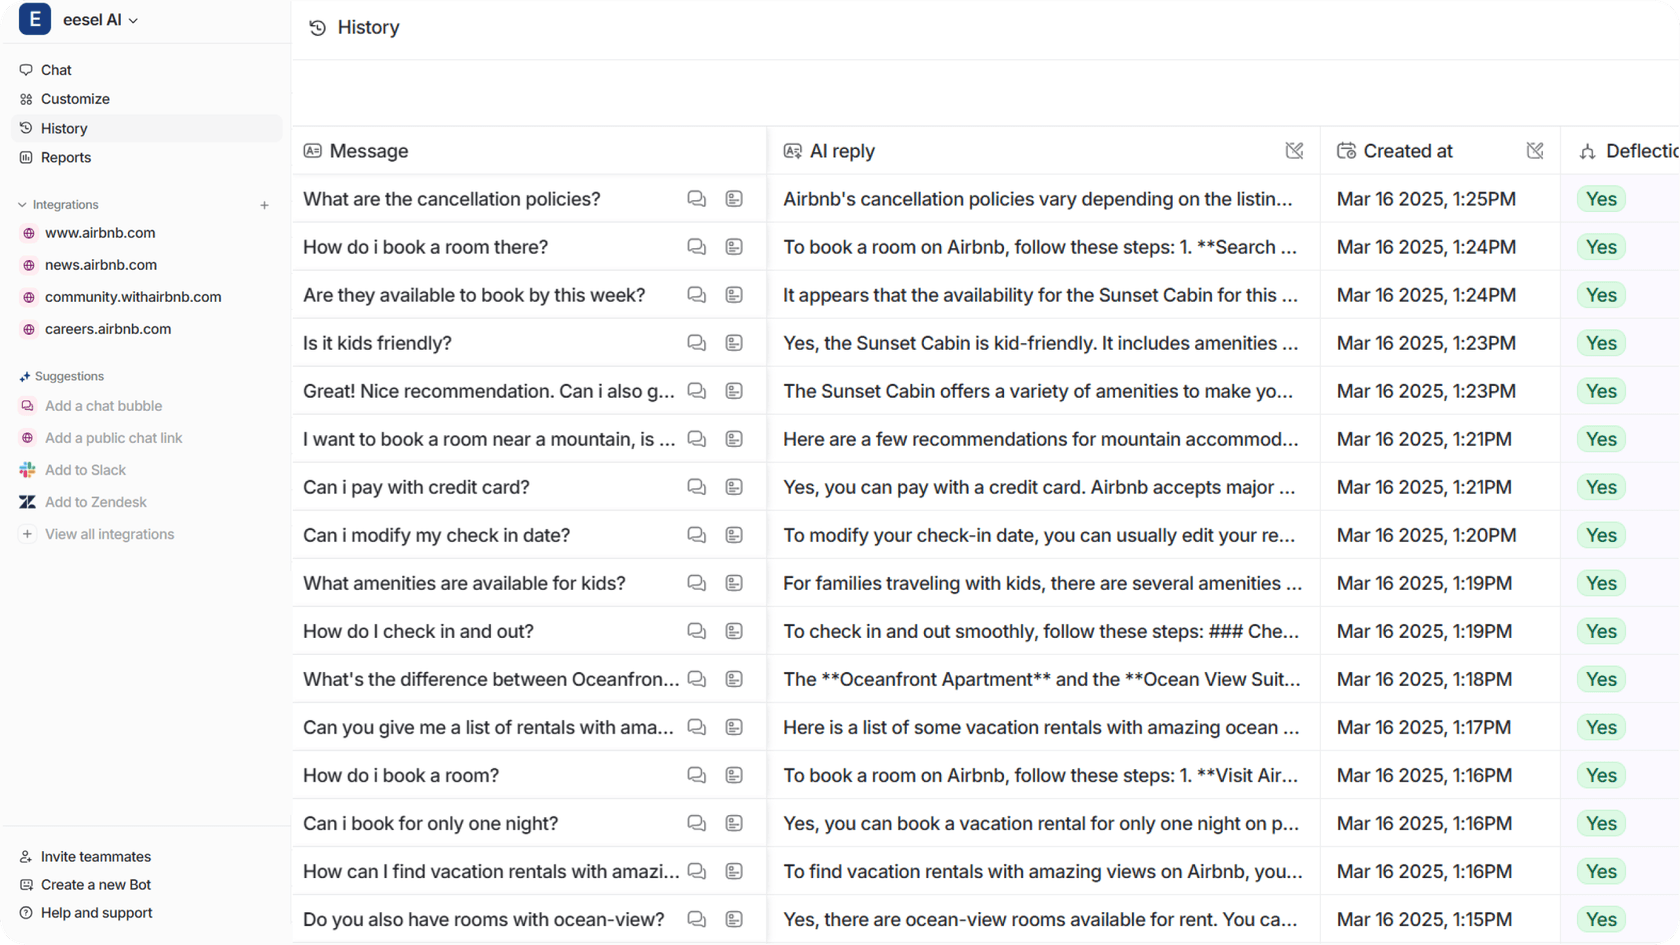Open the 'Can i modify my check in date?' message
Image resolution: width=1680 pixels, height=945 pixels.
(x=436, y=535)
